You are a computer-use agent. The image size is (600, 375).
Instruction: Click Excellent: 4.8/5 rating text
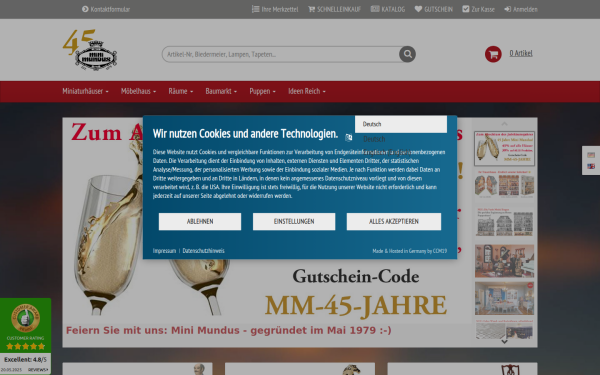25,360
